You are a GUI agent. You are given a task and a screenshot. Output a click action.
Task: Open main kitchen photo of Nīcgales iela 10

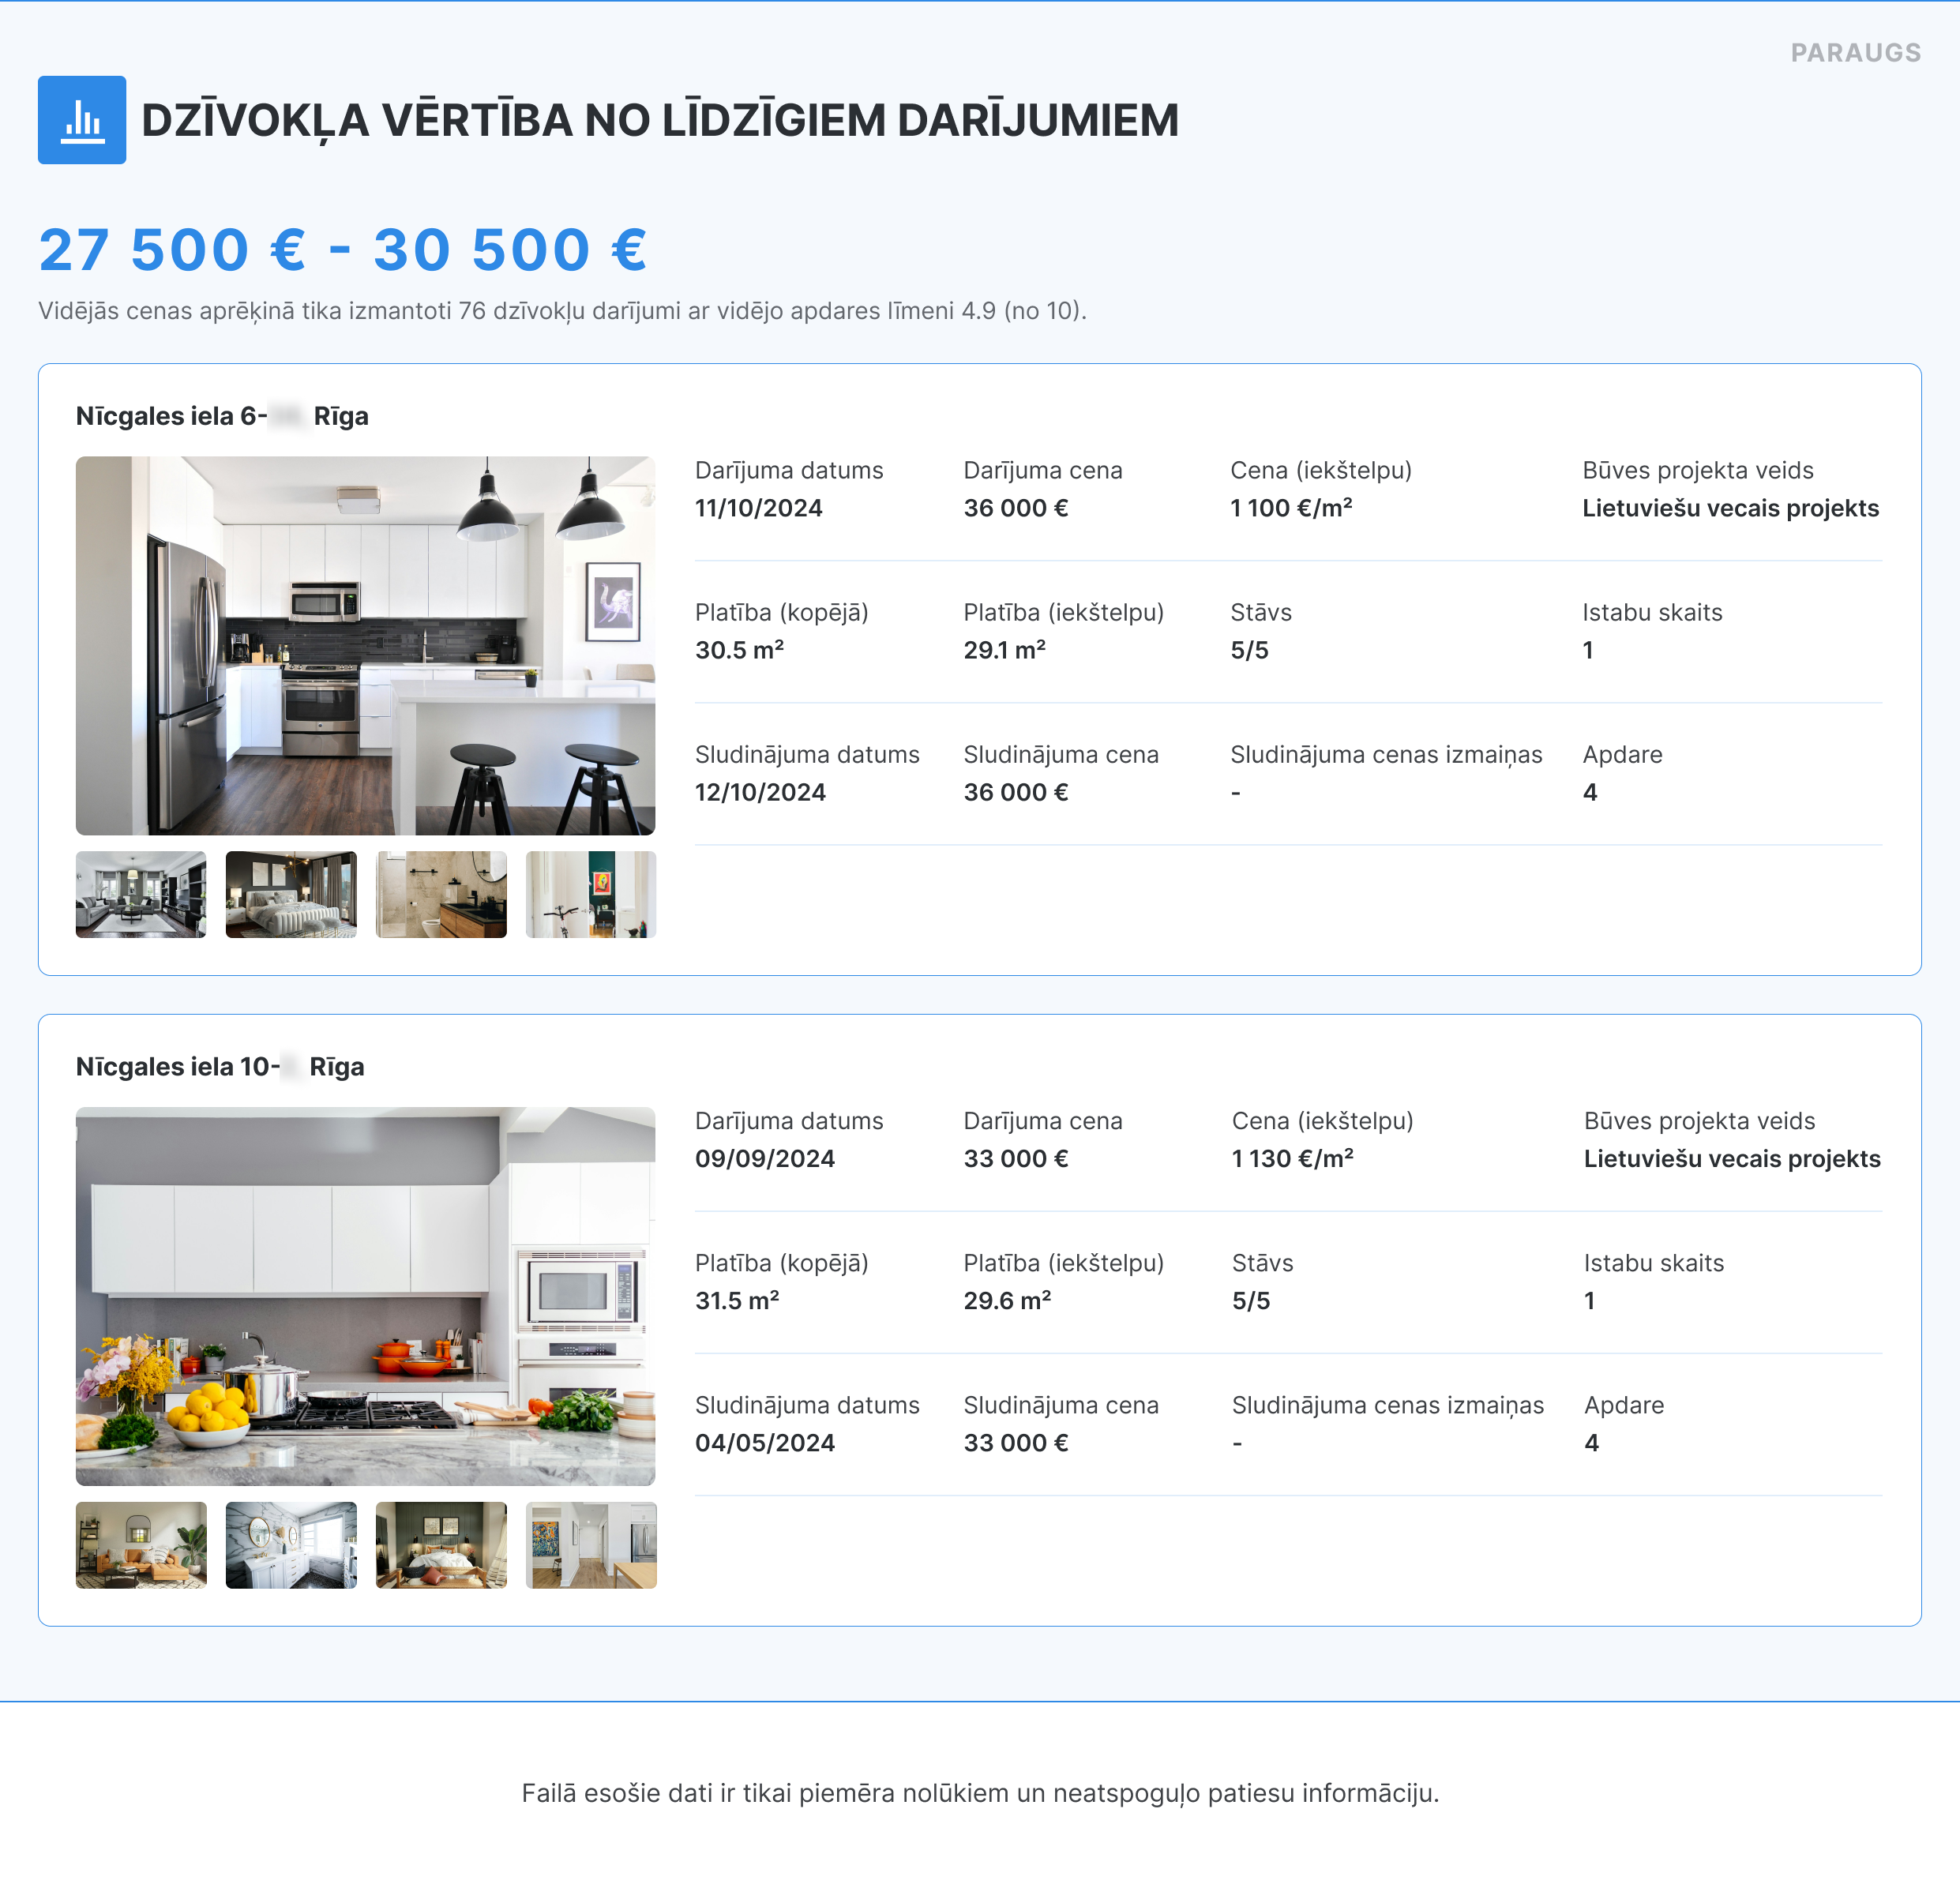(x=366, y=1296)
